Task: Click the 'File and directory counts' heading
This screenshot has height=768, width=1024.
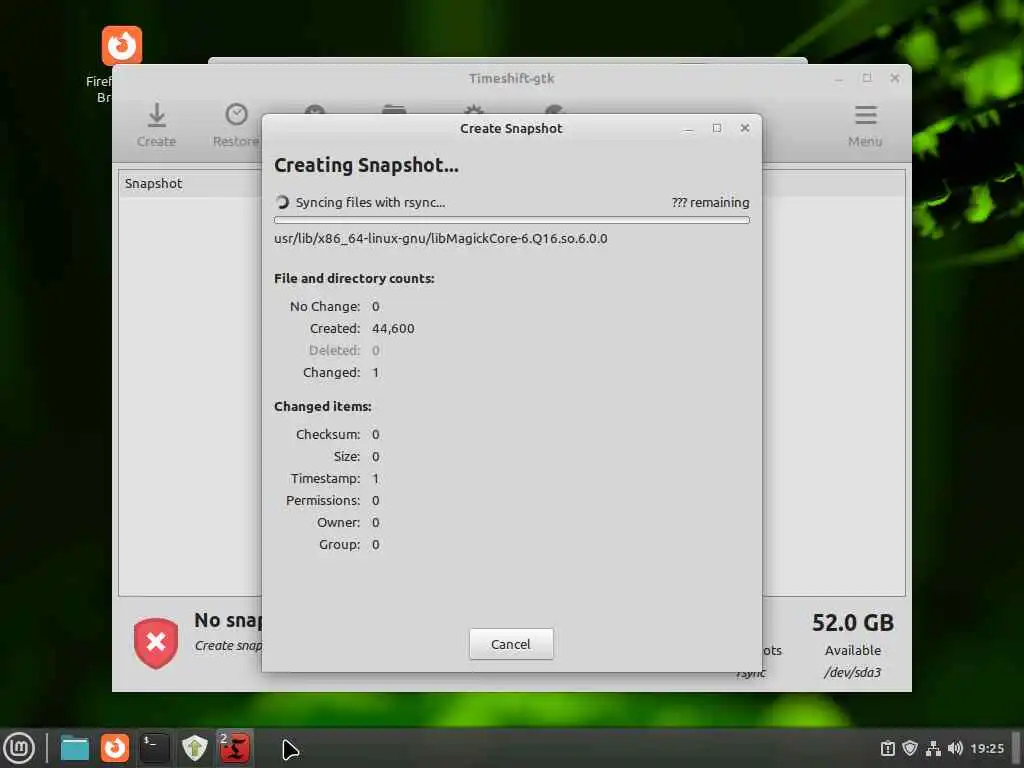Action: [x=354, y=278]
